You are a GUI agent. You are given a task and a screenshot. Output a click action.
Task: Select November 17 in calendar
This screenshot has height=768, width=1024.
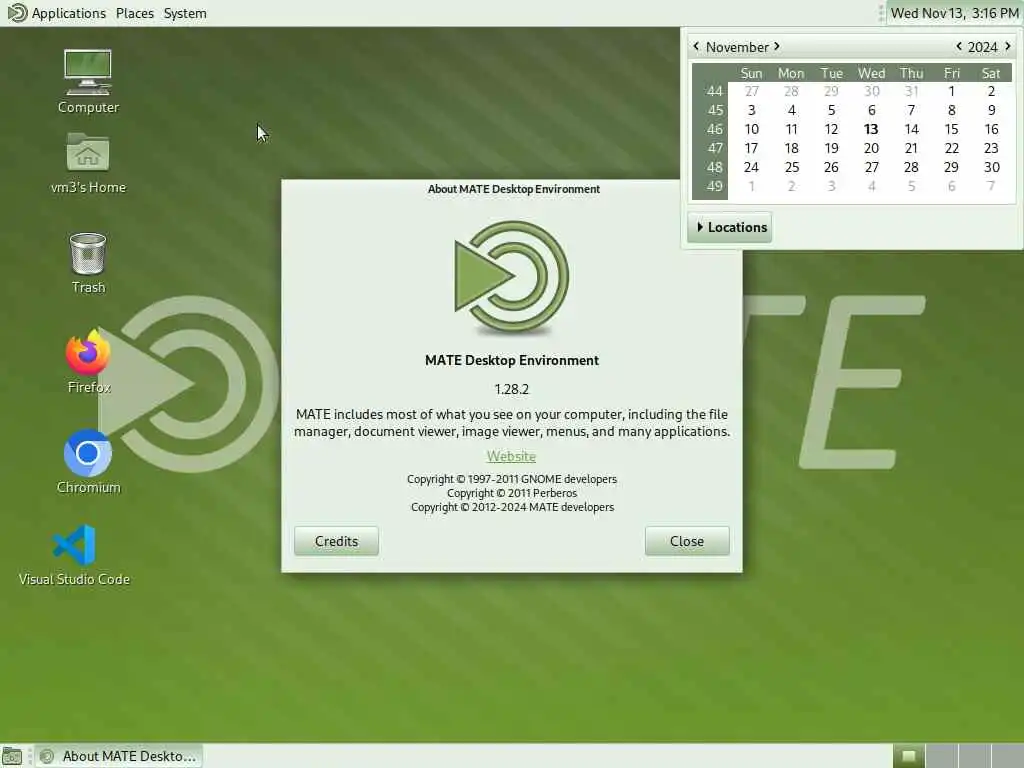point(752,148)
